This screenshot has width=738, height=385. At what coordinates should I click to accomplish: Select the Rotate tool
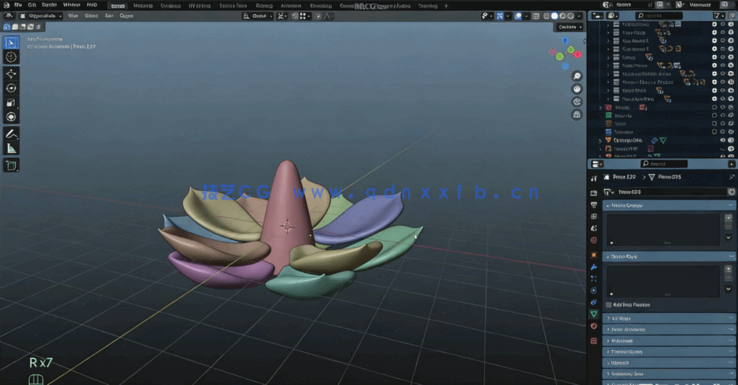(x=11, y=88)
